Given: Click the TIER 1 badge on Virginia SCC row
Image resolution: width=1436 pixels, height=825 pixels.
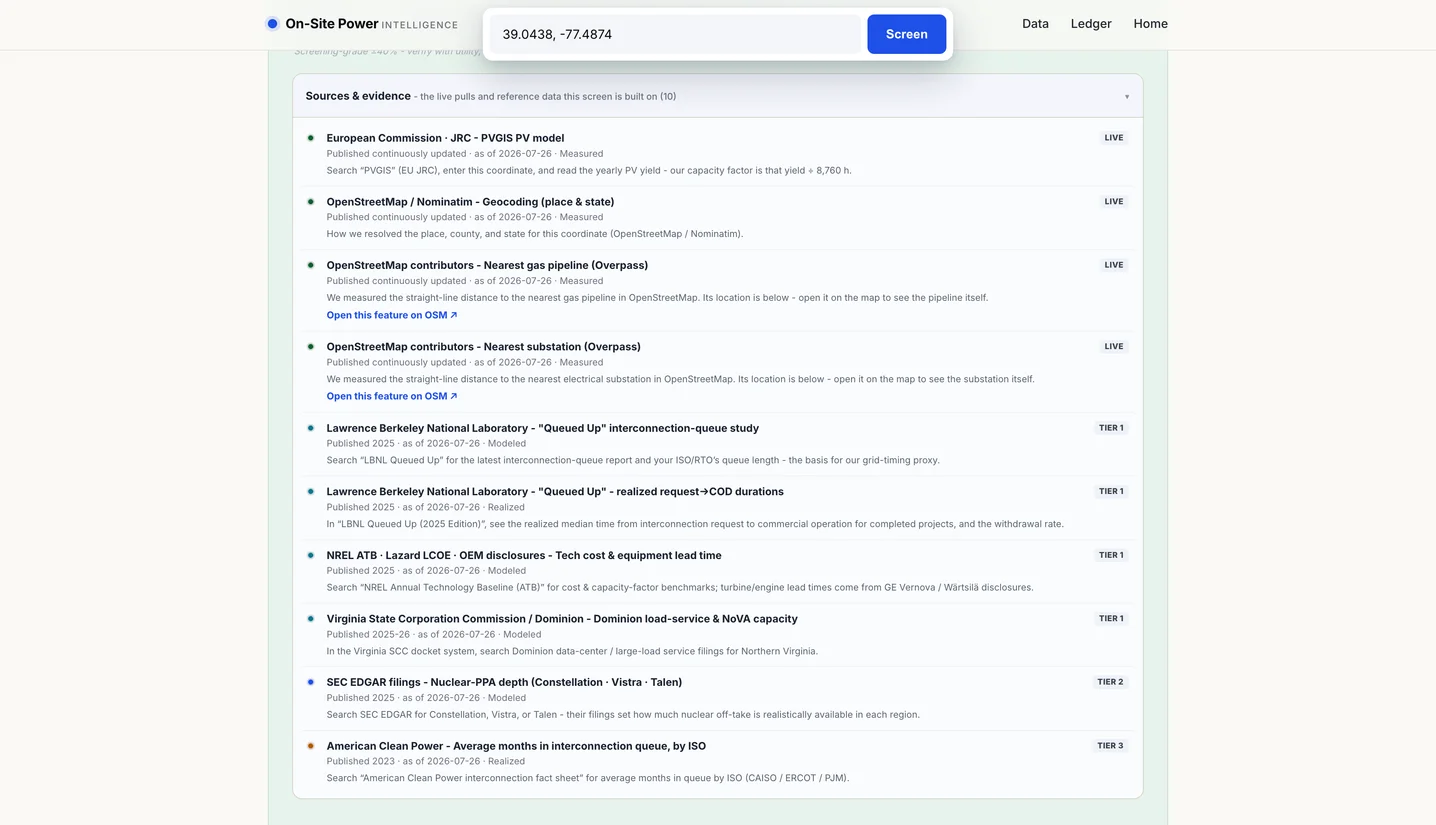Looking at the screenshot, I should [1111, 619].
